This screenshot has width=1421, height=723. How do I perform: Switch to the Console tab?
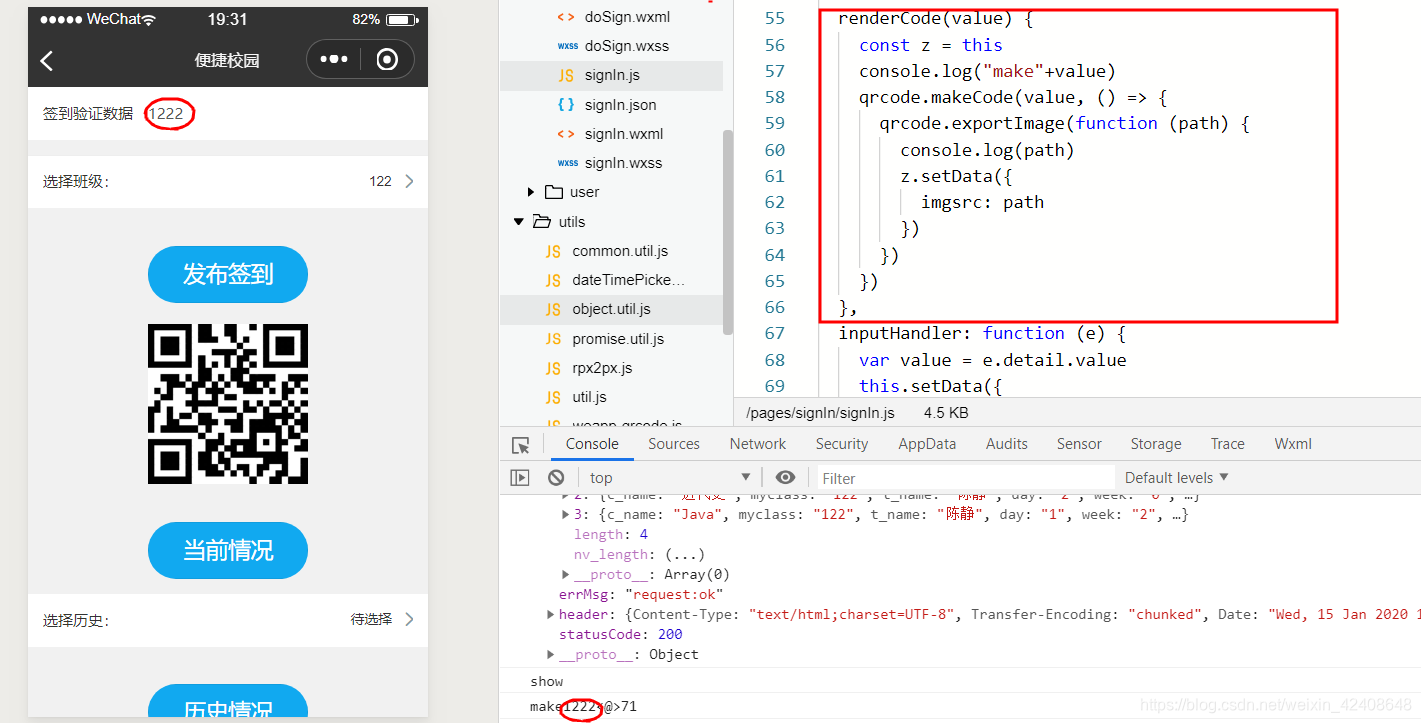[592, 444]
